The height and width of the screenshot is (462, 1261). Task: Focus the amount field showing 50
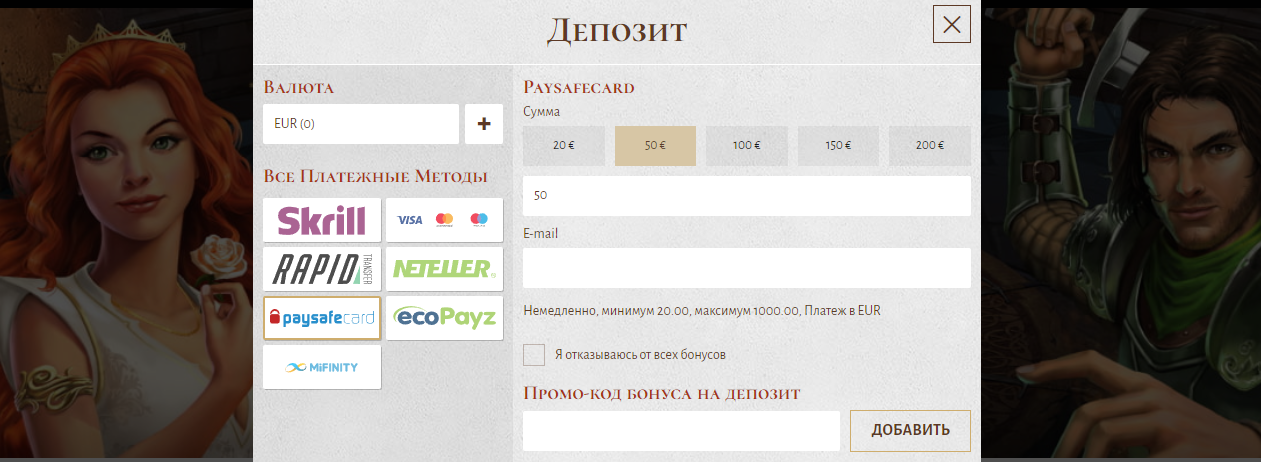[747, 196]
